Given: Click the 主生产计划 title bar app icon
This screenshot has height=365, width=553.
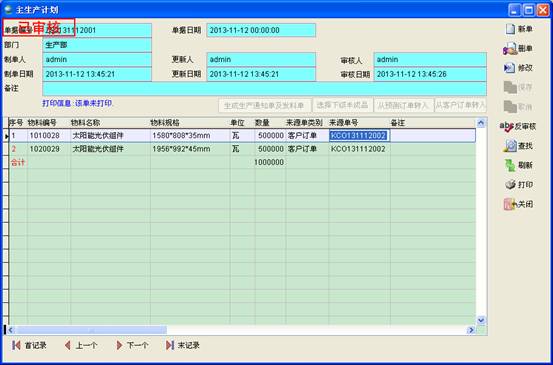Looking at the screenshot, I should (8, 10).
